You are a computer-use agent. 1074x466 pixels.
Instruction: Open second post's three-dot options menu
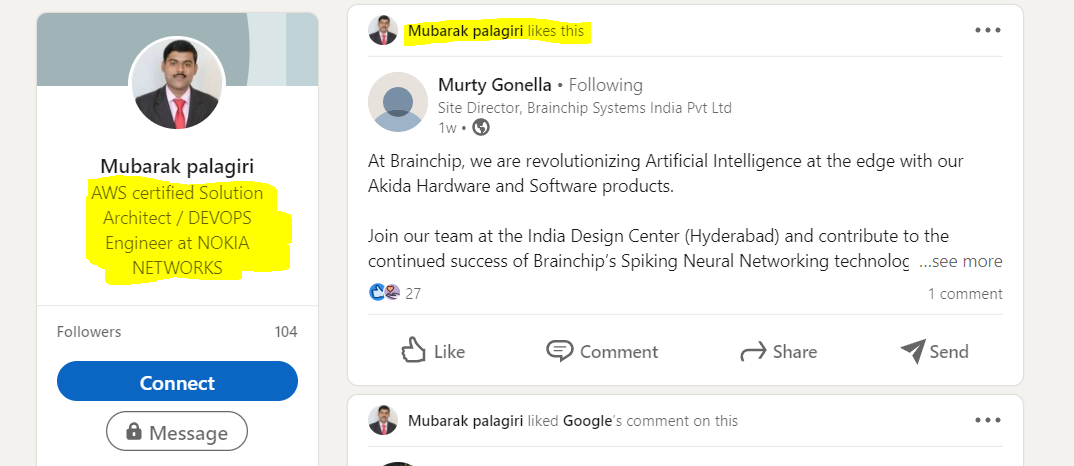click(x=987, y=421)
